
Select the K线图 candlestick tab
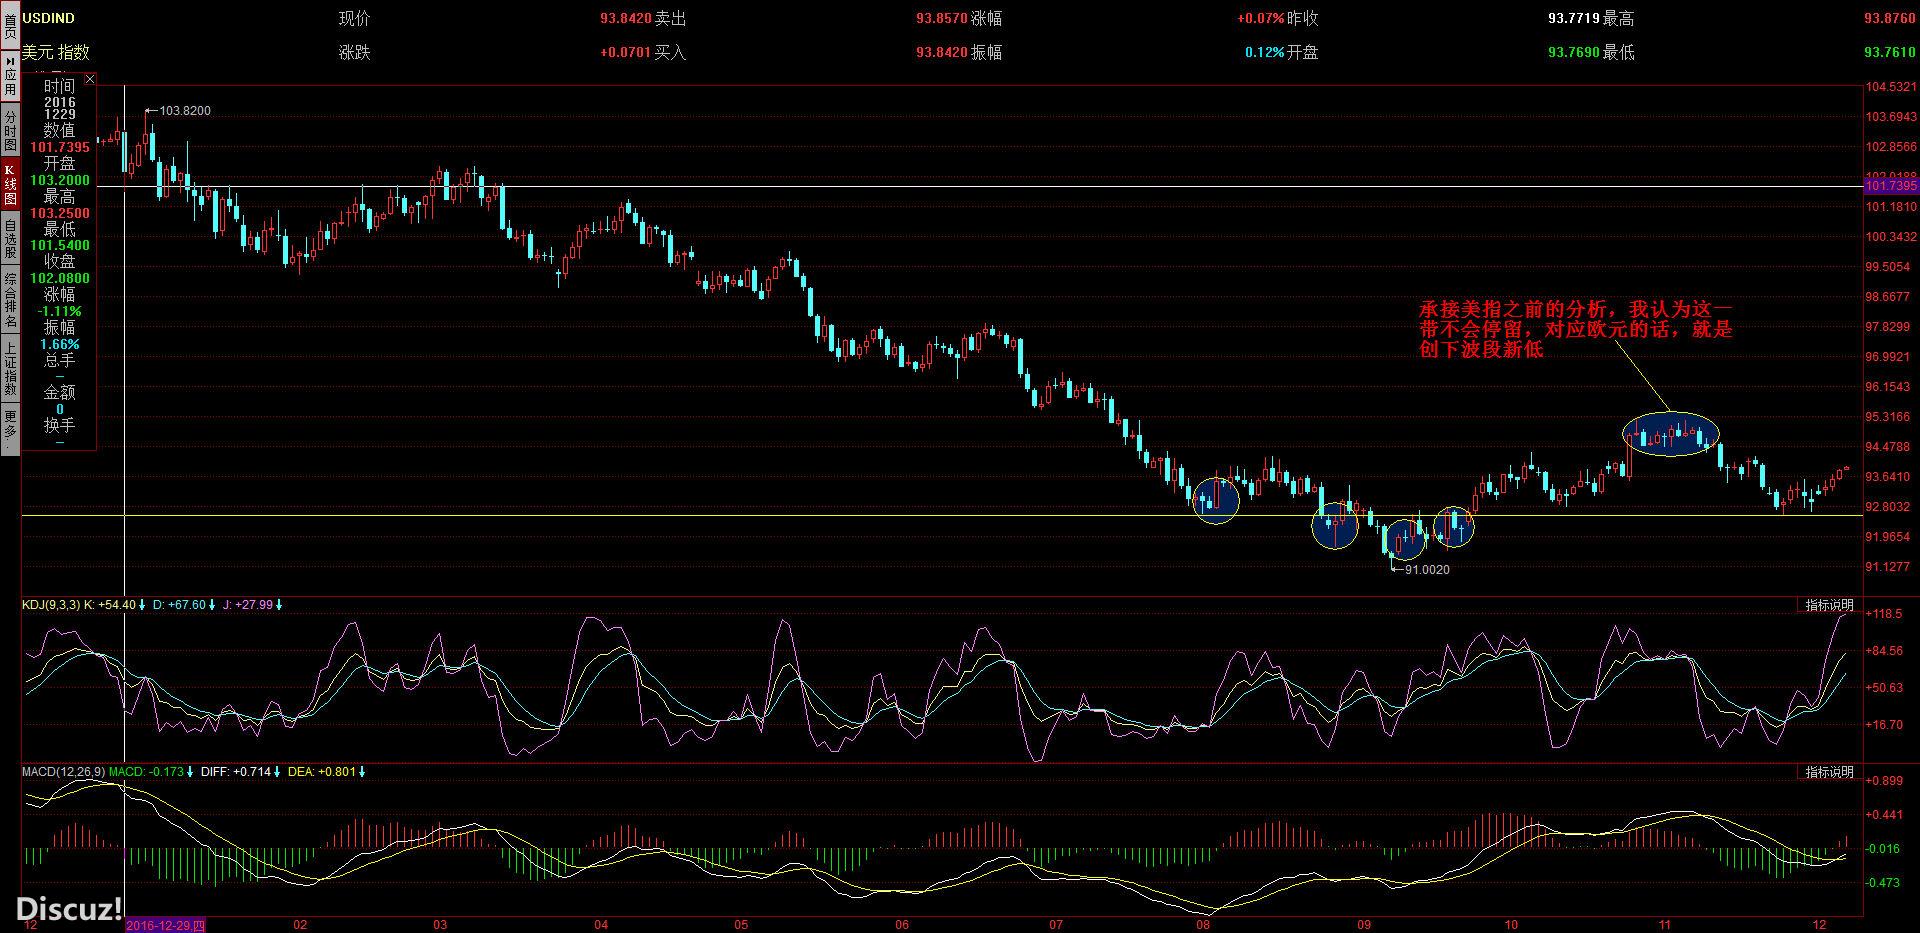pyautogui.click(x=10, y=183)
